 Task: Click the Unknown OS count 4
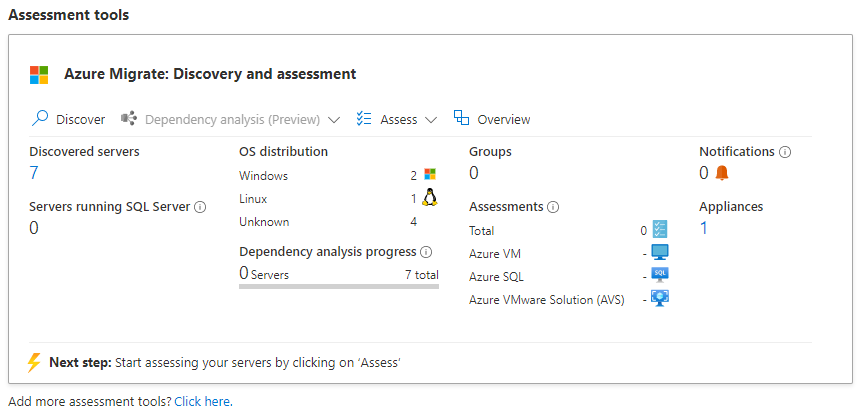point(413,222)
